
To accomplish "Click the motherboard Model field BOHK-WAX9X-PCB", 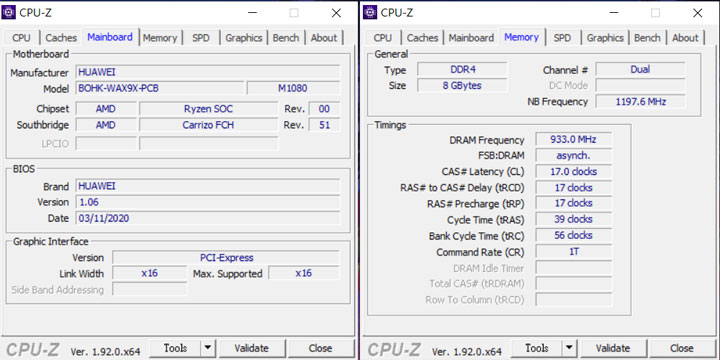I will pos(160,88).
